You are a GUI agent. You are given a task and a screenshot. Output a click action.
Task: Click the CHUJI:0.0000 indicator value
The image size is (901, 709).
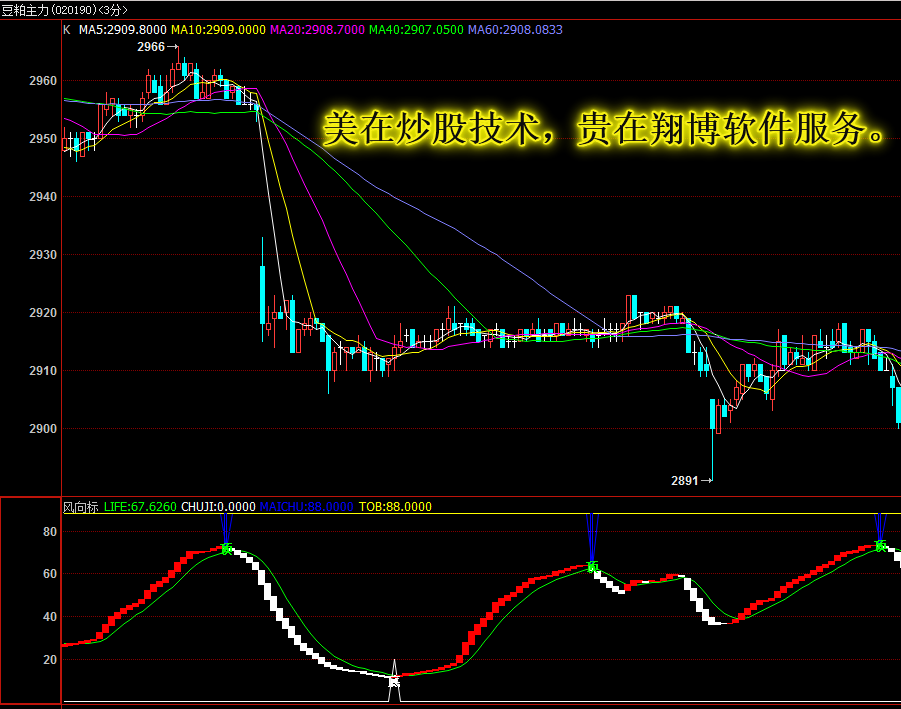coord(218,507)
